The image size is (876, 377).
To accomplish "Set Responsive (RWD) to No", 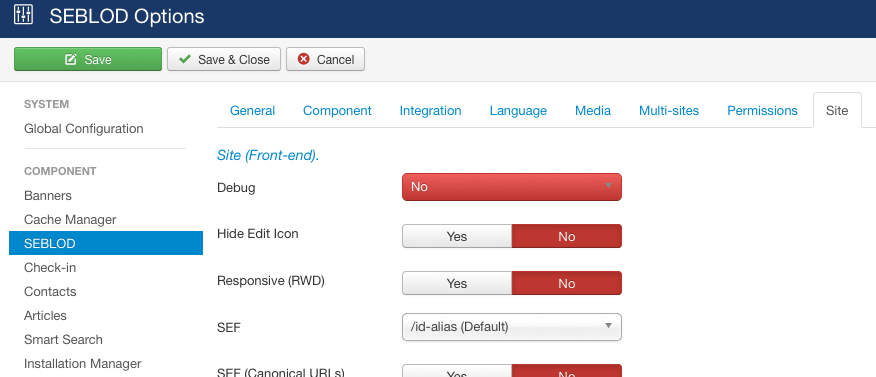I will point(566,283).
